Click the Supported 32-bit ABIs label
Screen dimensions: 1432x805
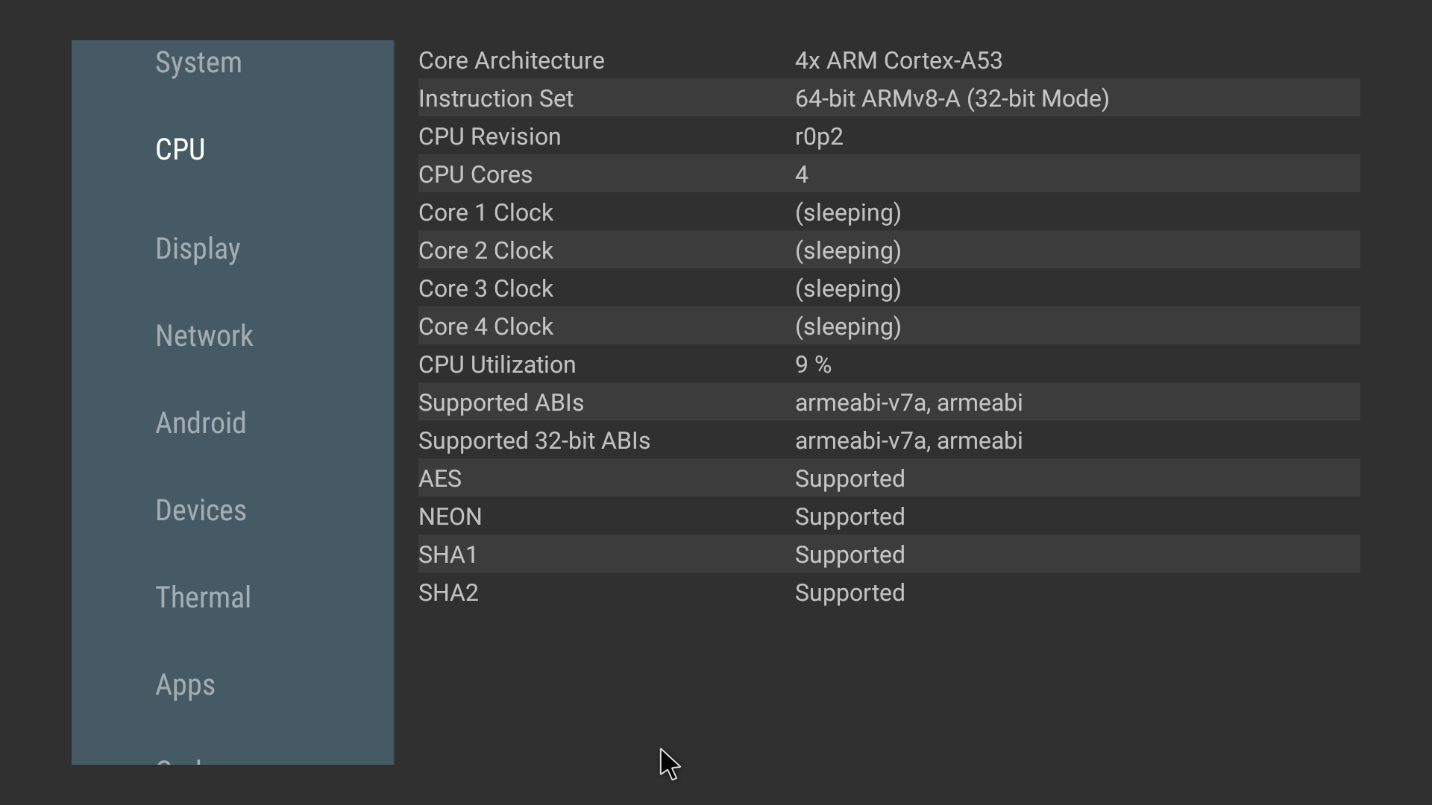[x=534, y=441]
